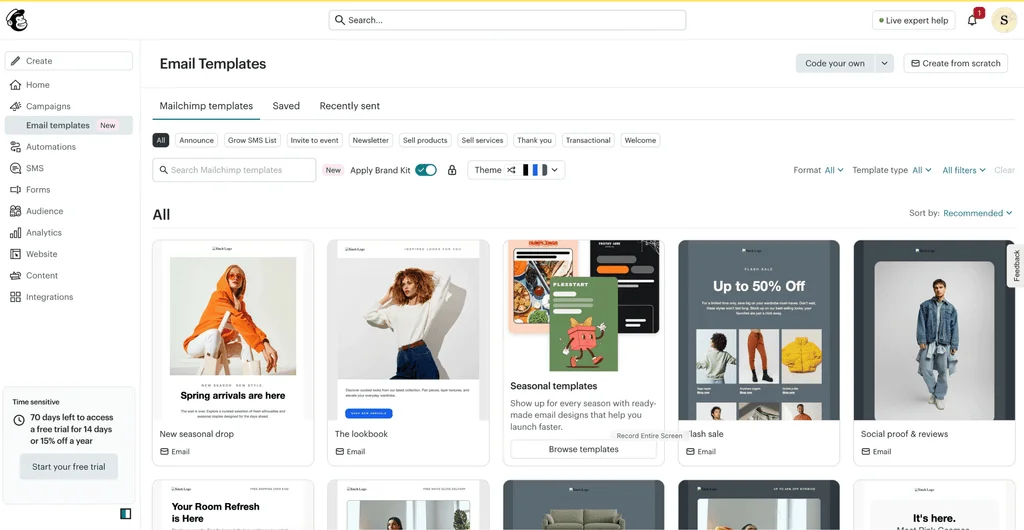Click the Automations icon in sidebar
The height and width of the screenshot is (530, 1024).
pos(16,147)
